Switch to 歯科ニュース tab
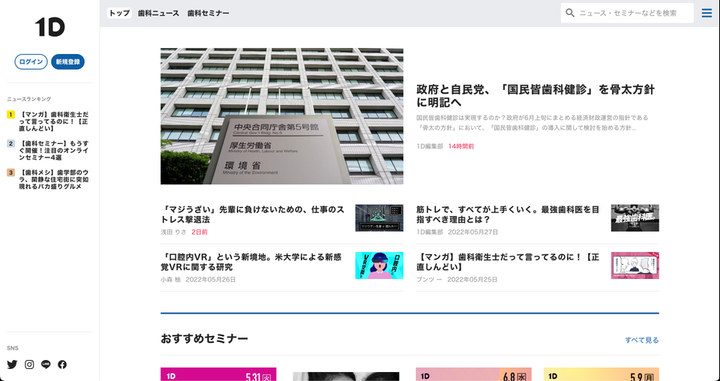This screenshot has width=720, height=381. click(x=158, y=13)
